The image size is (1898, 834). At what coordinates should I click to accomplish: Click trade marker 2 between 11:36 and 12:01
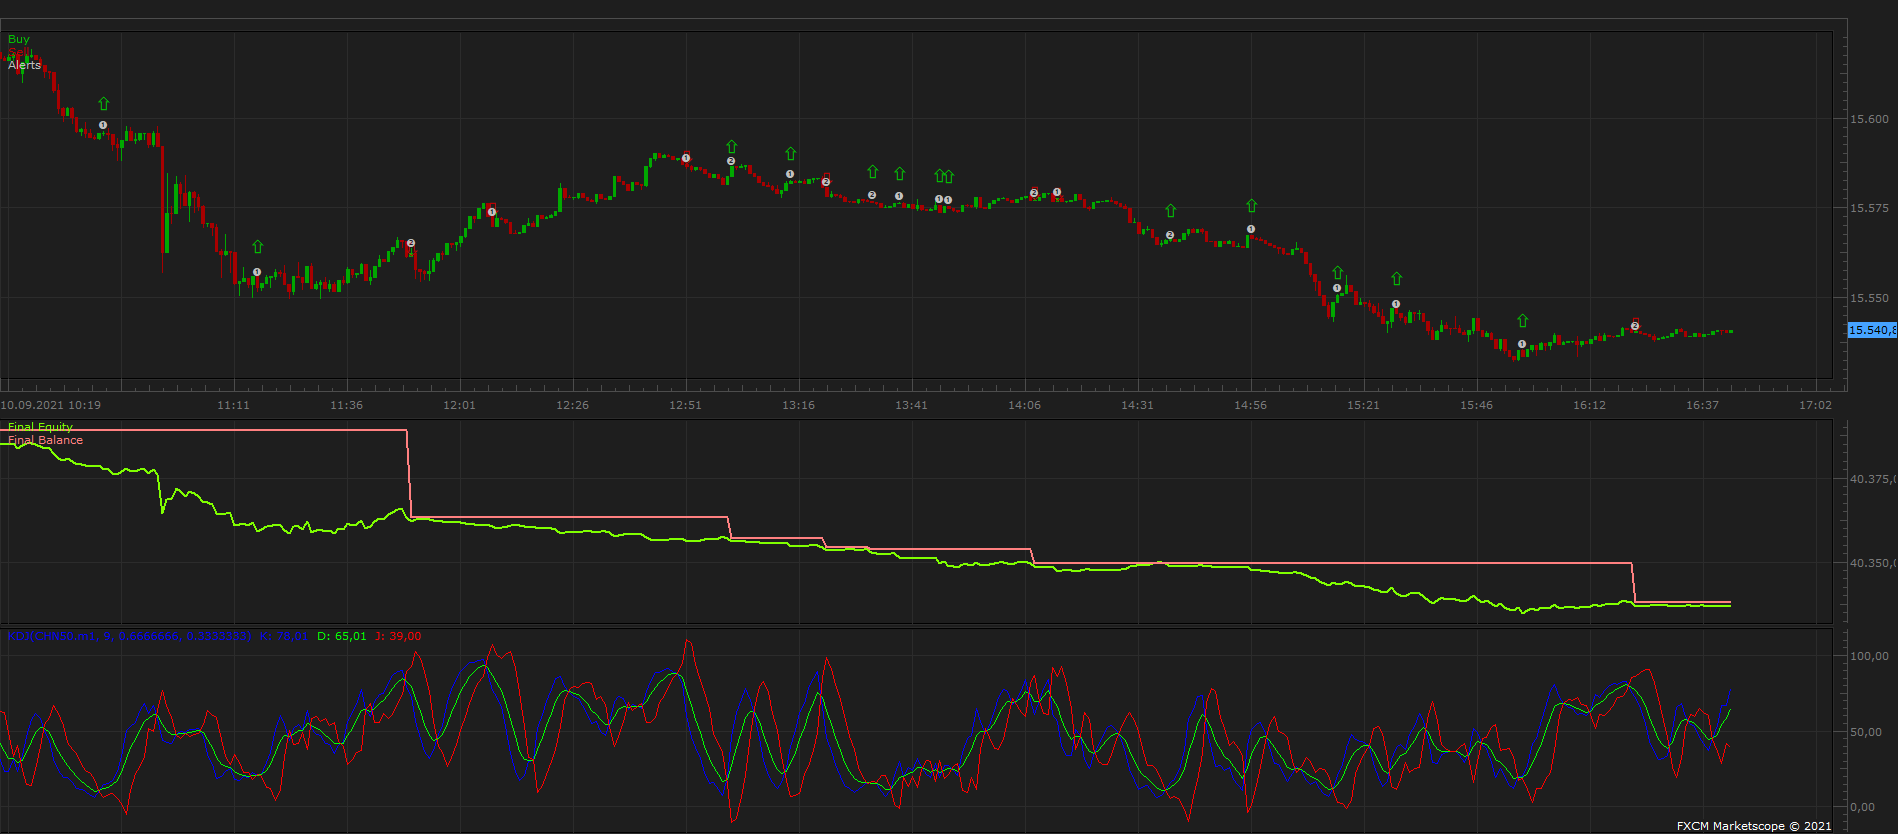tap(411, 243)
